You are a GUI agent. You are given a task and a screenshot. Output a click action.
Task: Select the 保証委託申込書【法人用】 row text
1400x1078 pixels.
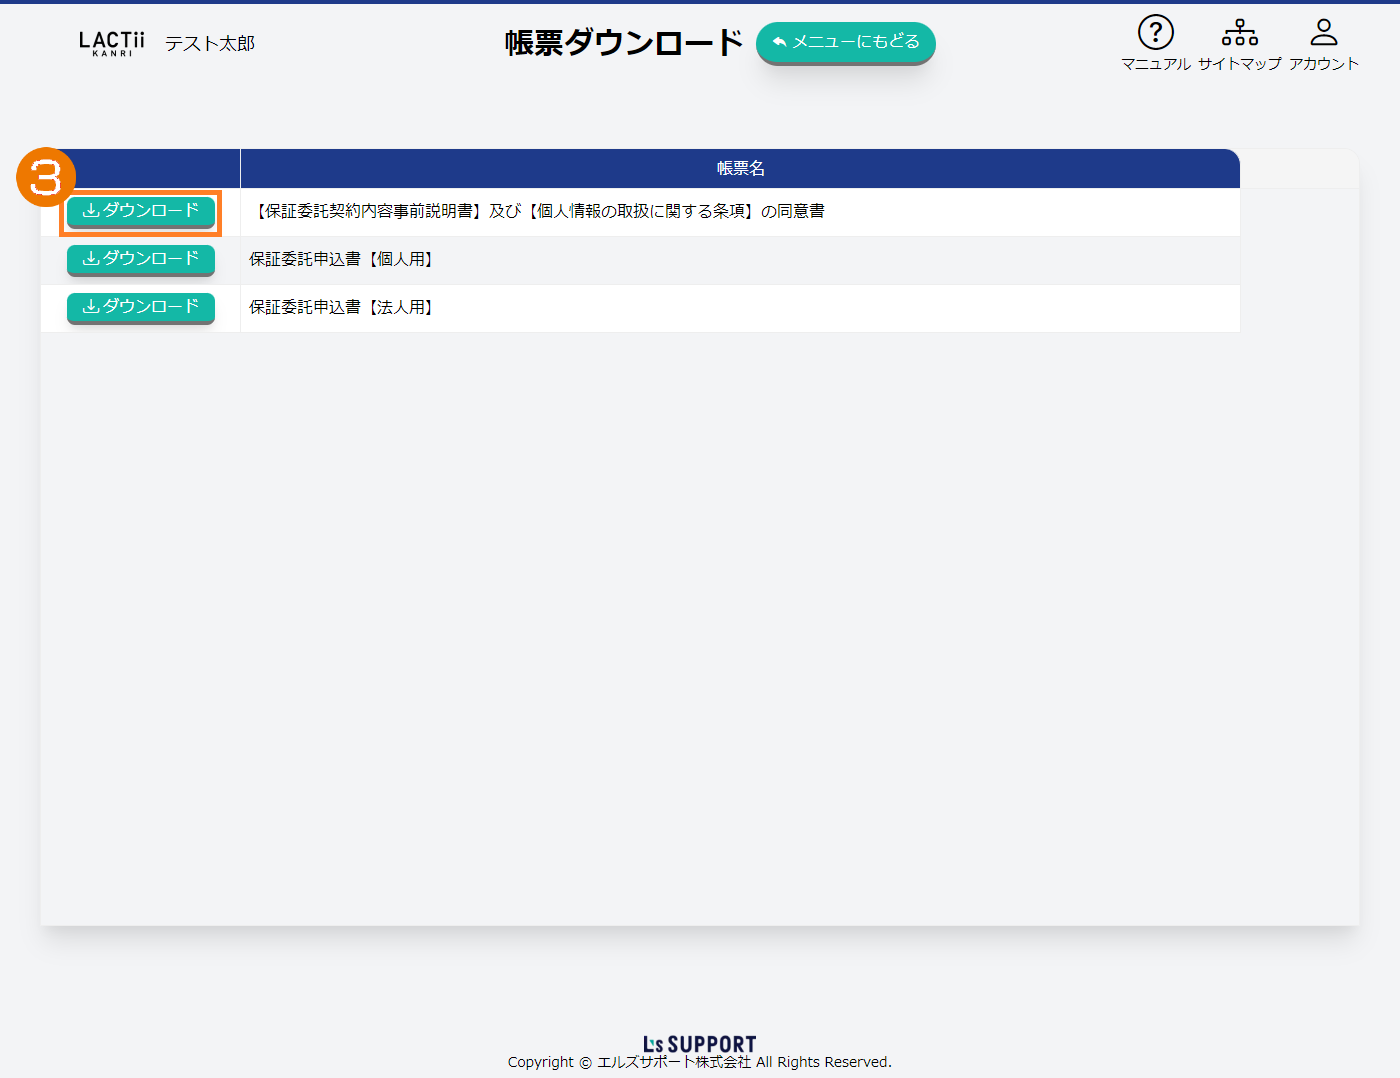tap(343, 307)
